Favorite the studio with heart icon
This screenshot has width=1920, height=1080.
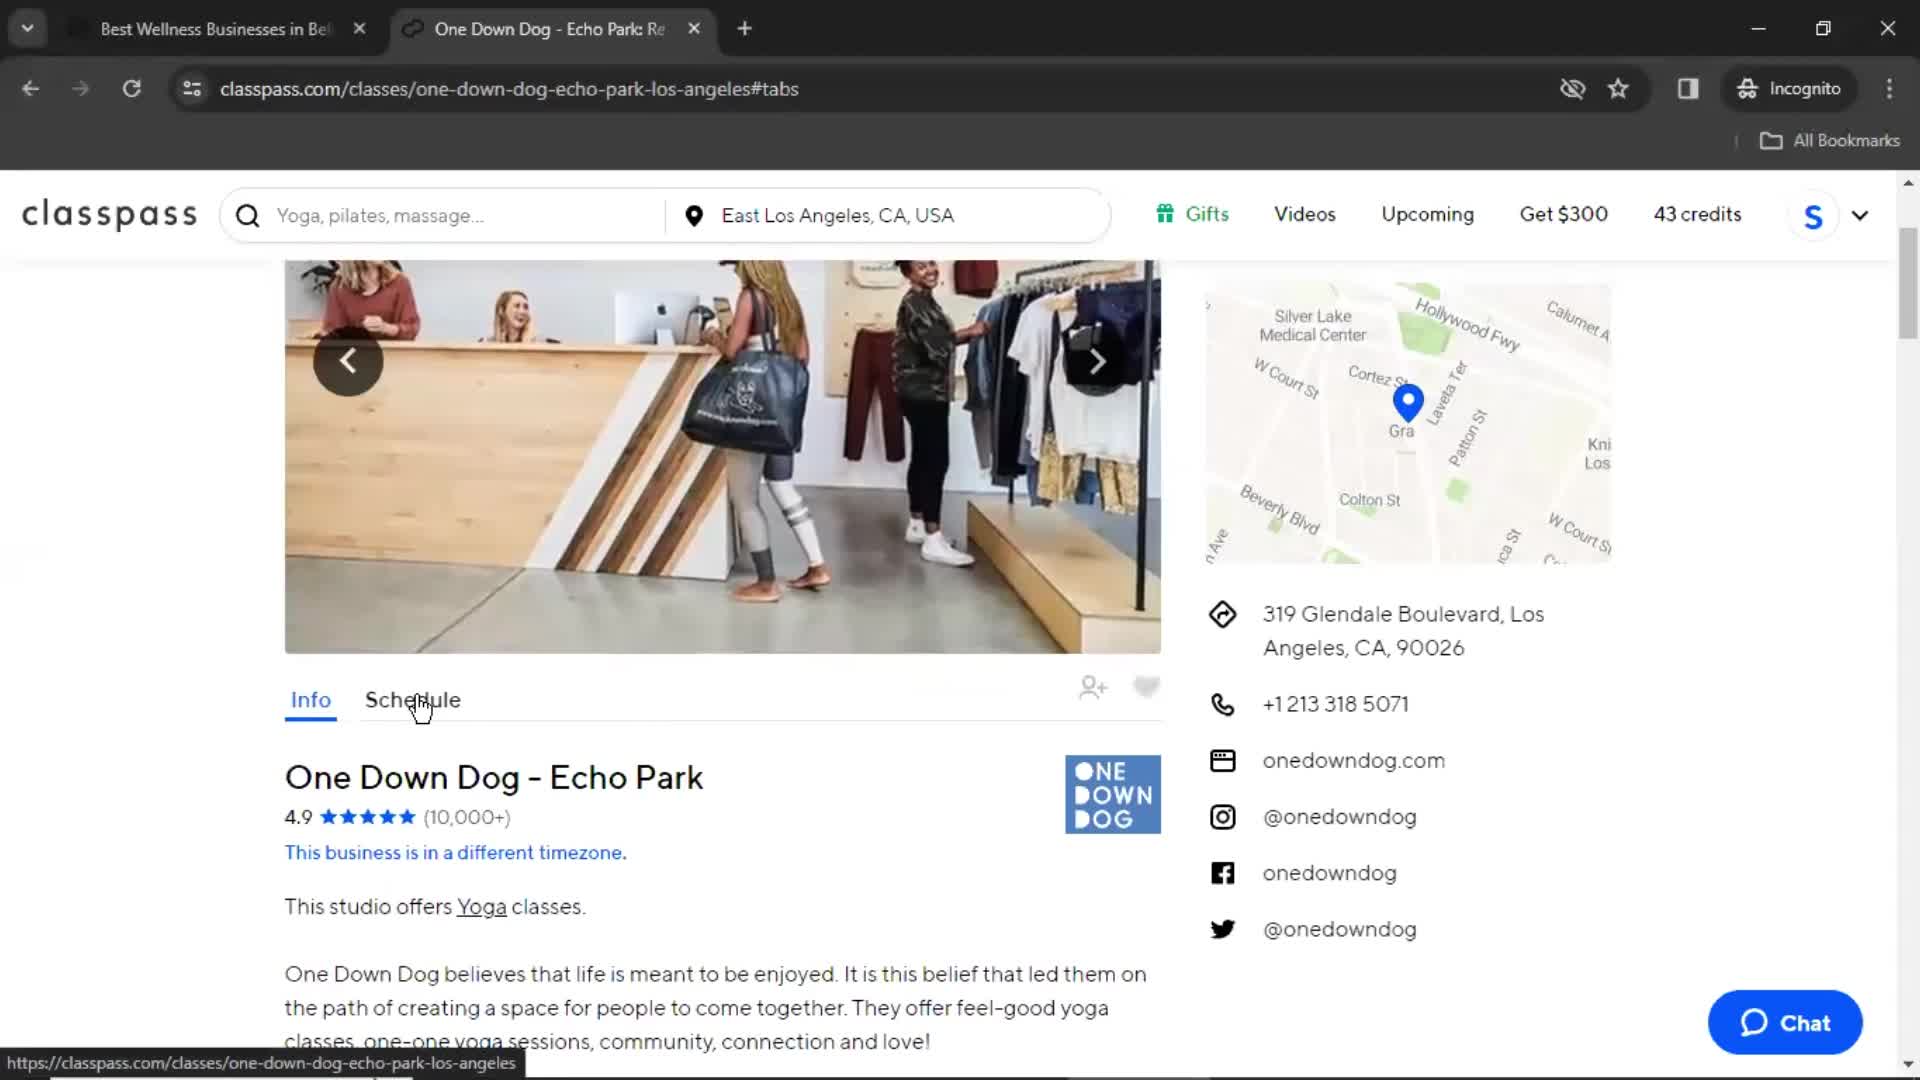coord(1146,687)
